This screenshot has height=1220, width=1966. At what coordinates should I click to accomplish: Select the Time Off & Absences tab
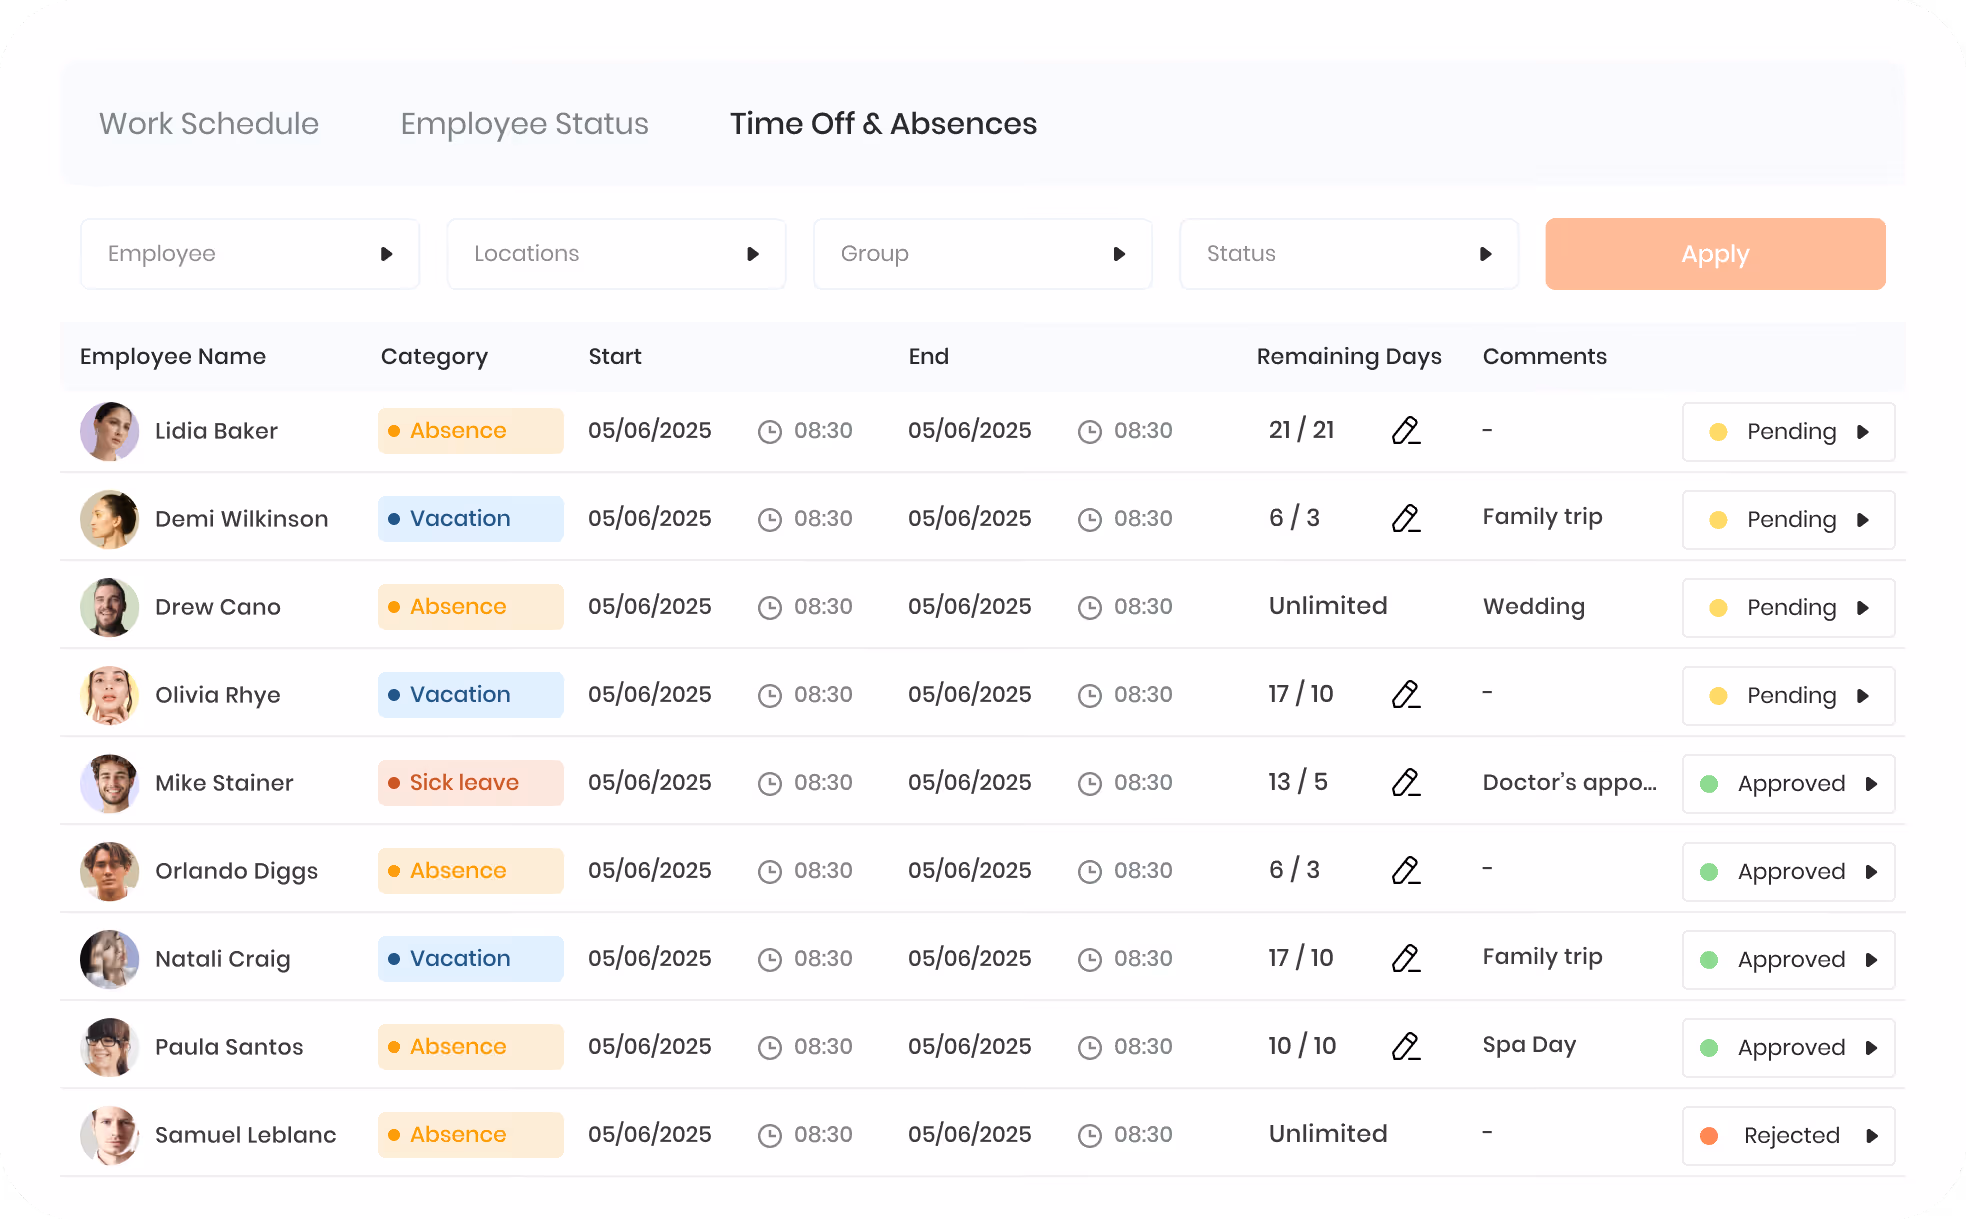coord(884,123)
